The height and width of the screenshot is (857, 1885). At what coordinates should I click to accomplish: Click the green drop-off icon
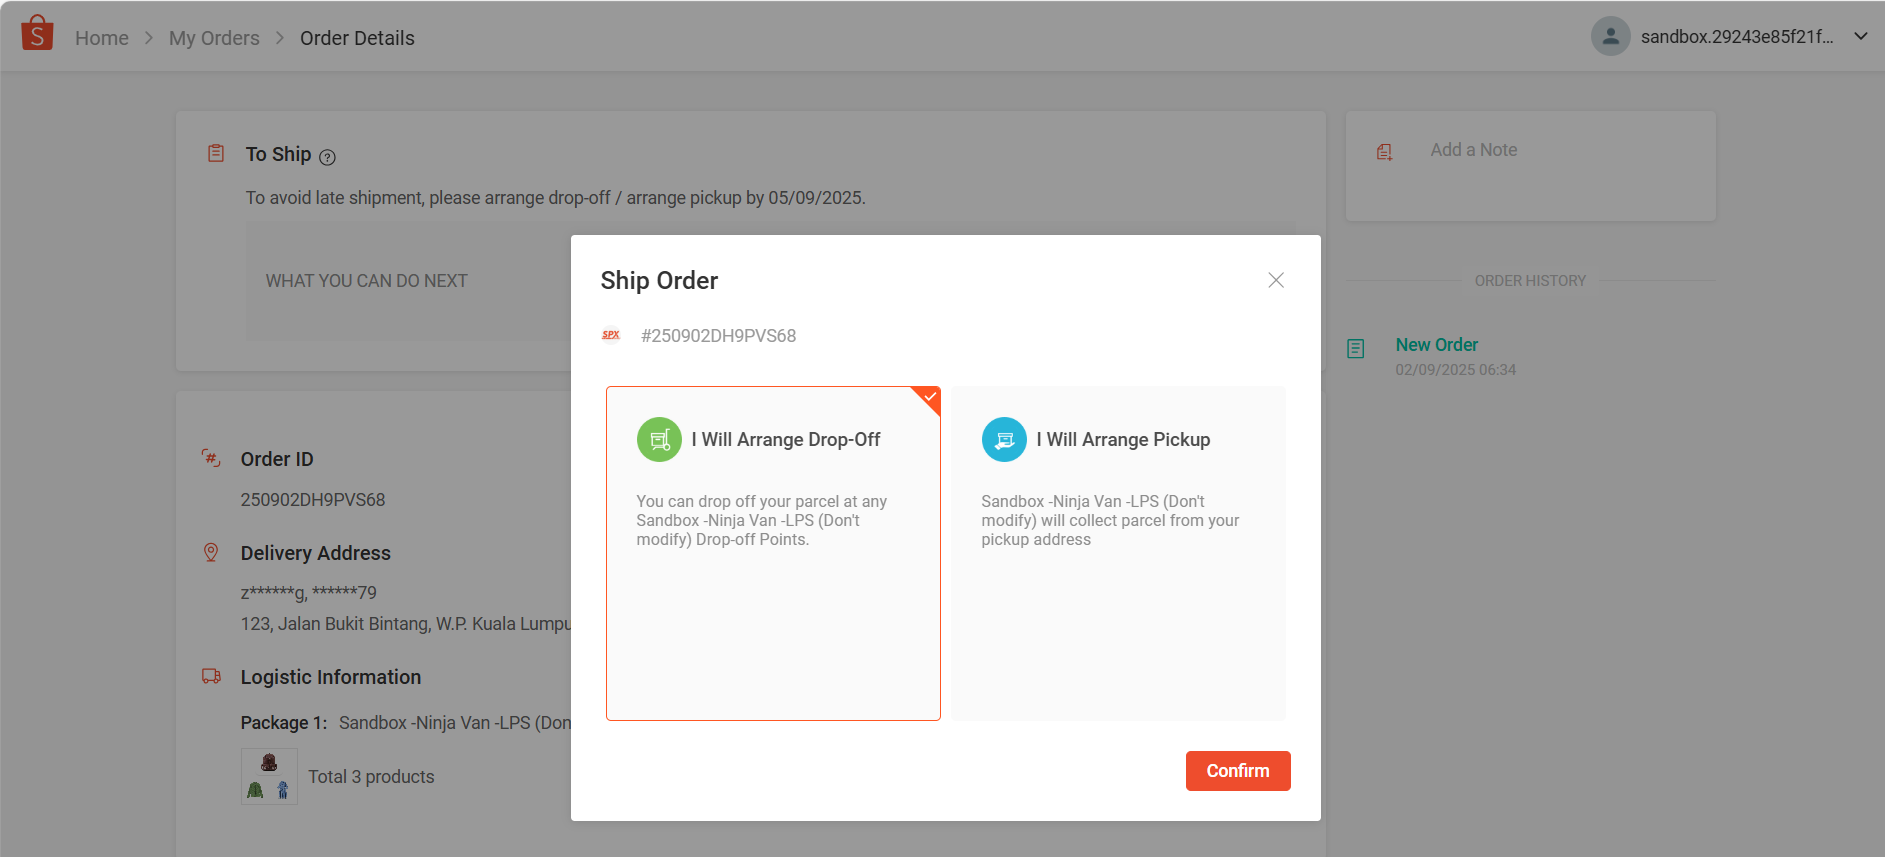point(659,439)
